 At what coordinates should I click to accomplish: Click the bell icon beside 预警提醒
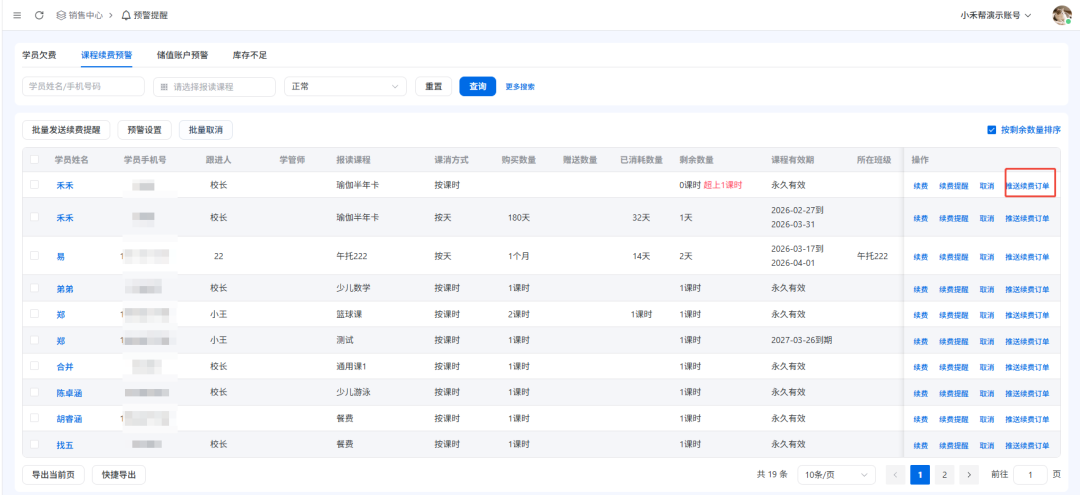(x=126, y=15)
